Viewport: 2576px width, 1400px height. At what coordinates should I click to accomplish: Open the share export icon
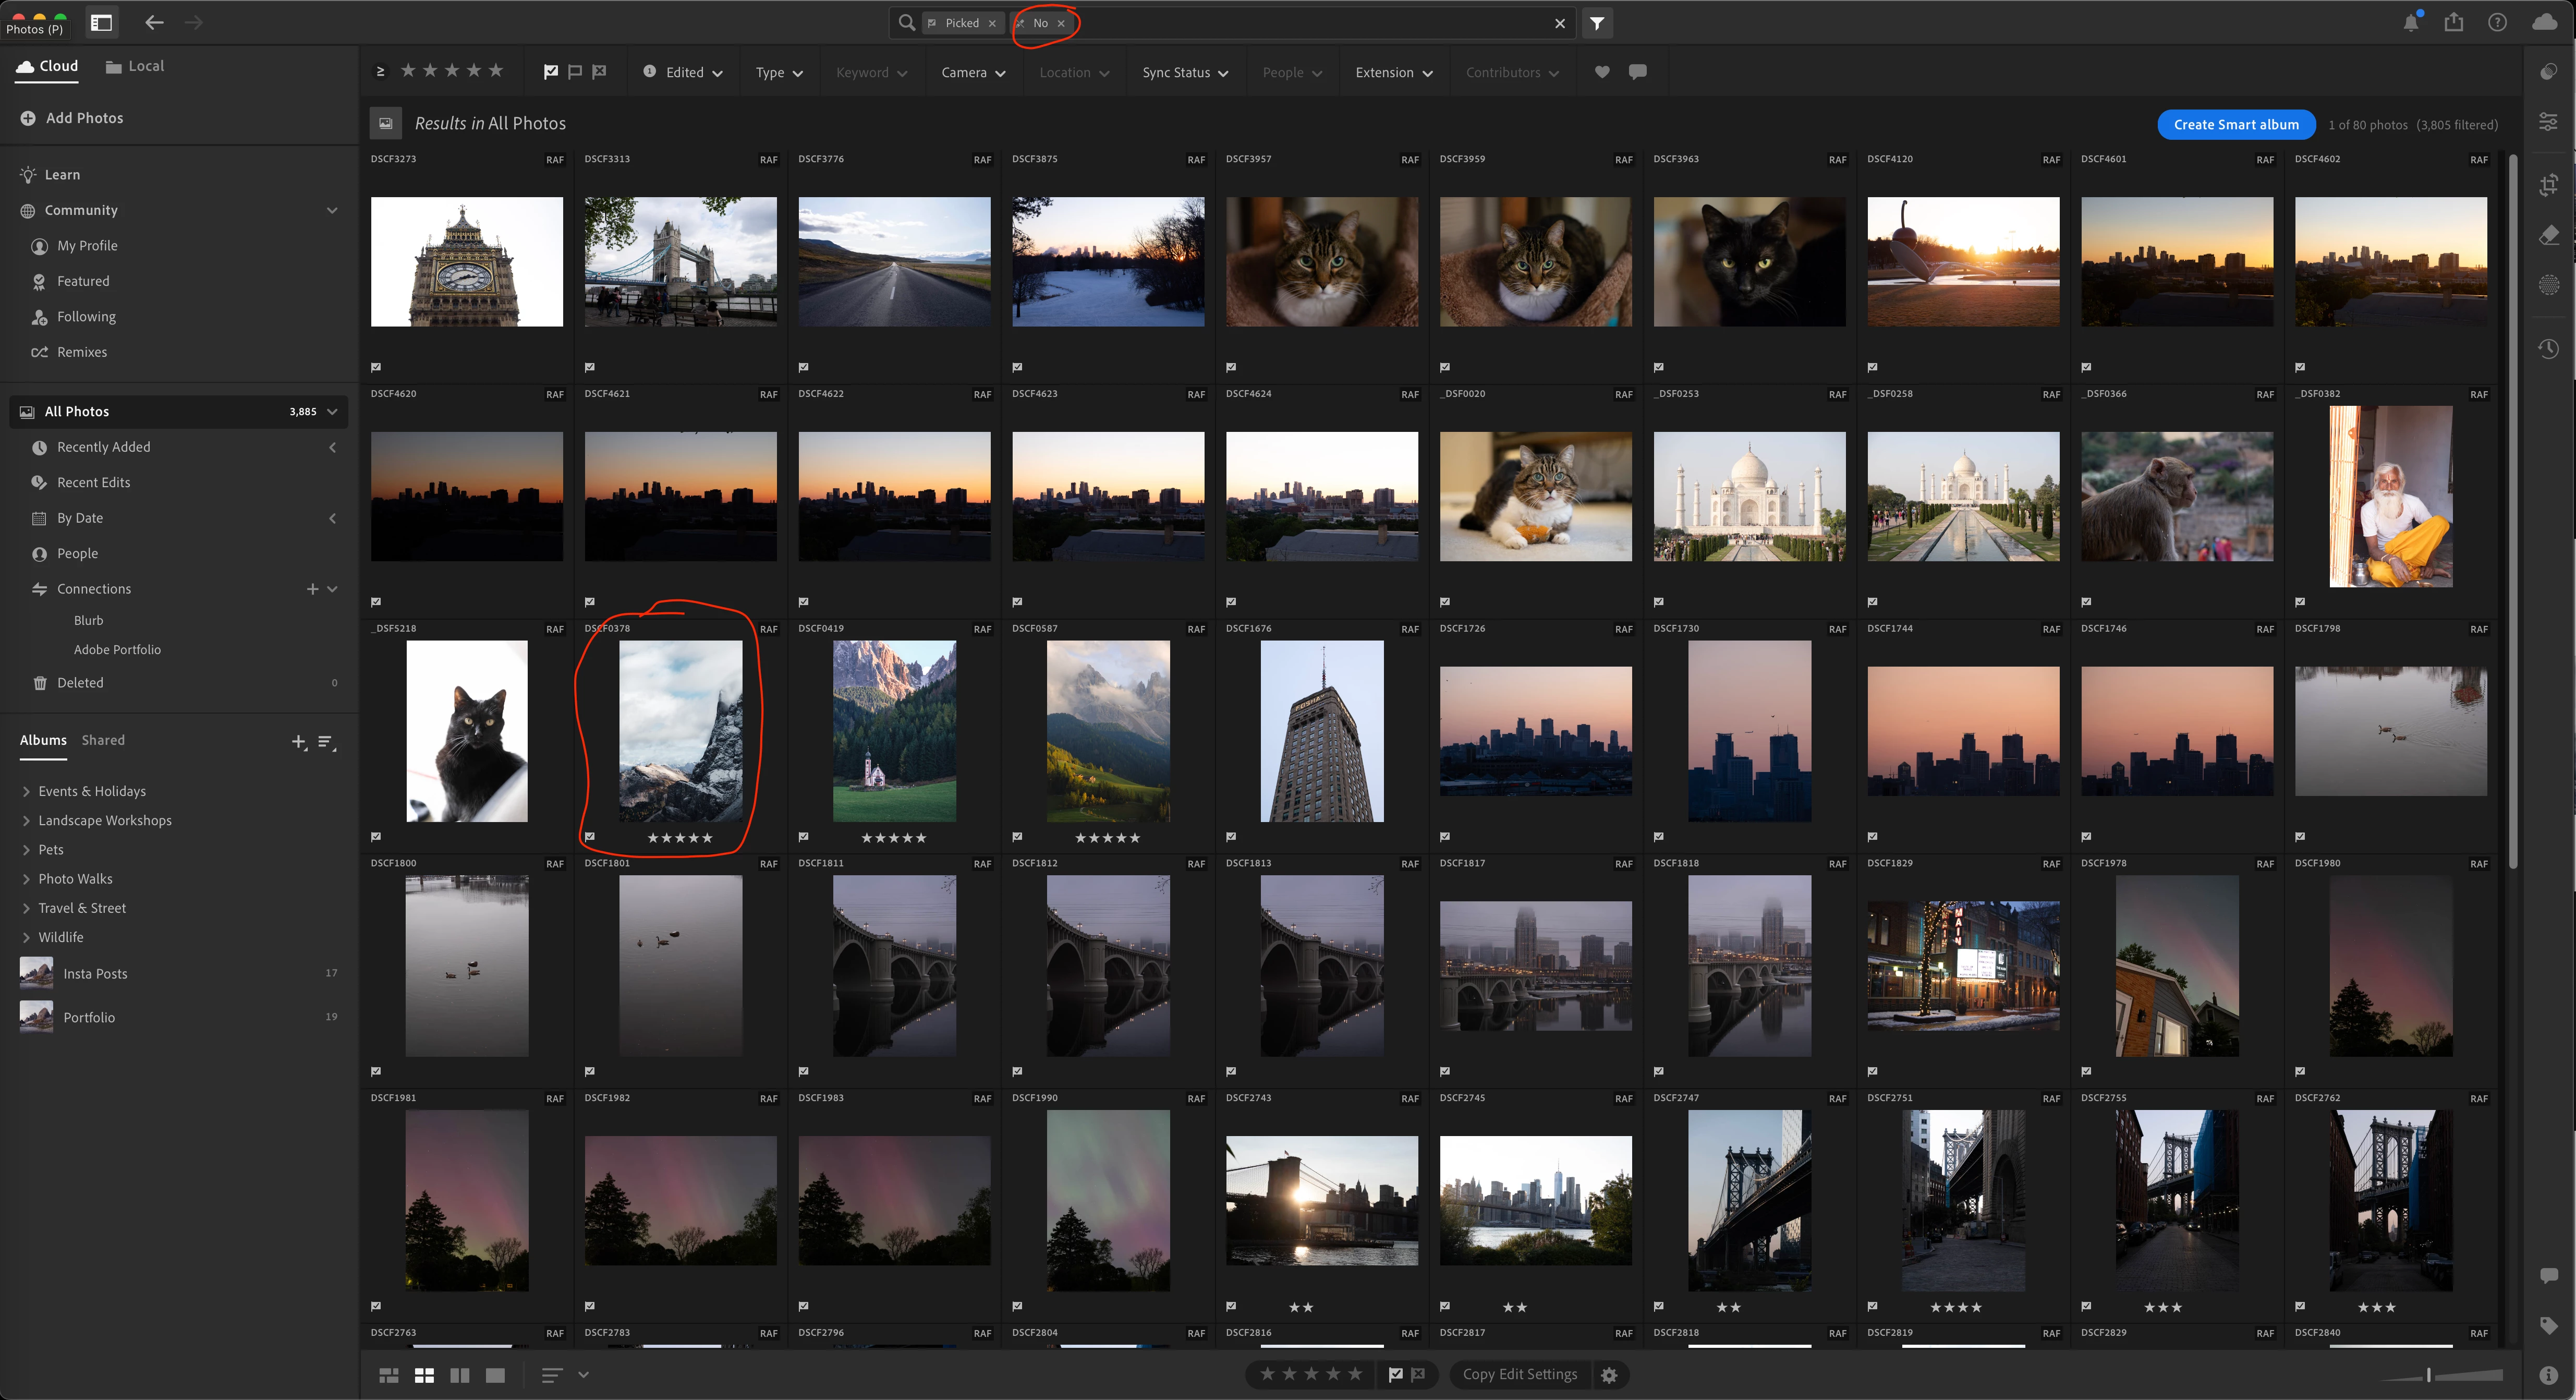pos(2454,22)
